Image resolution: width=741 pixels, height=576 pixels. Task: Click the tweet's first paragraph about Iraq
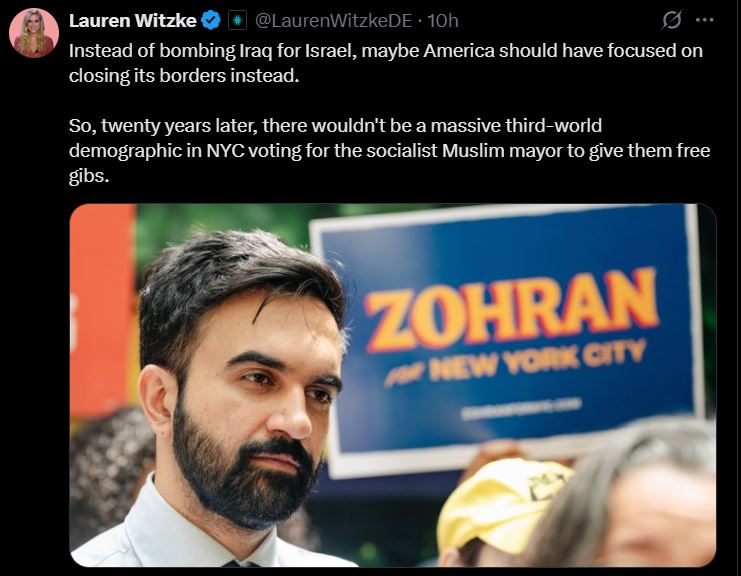point(386,63)
